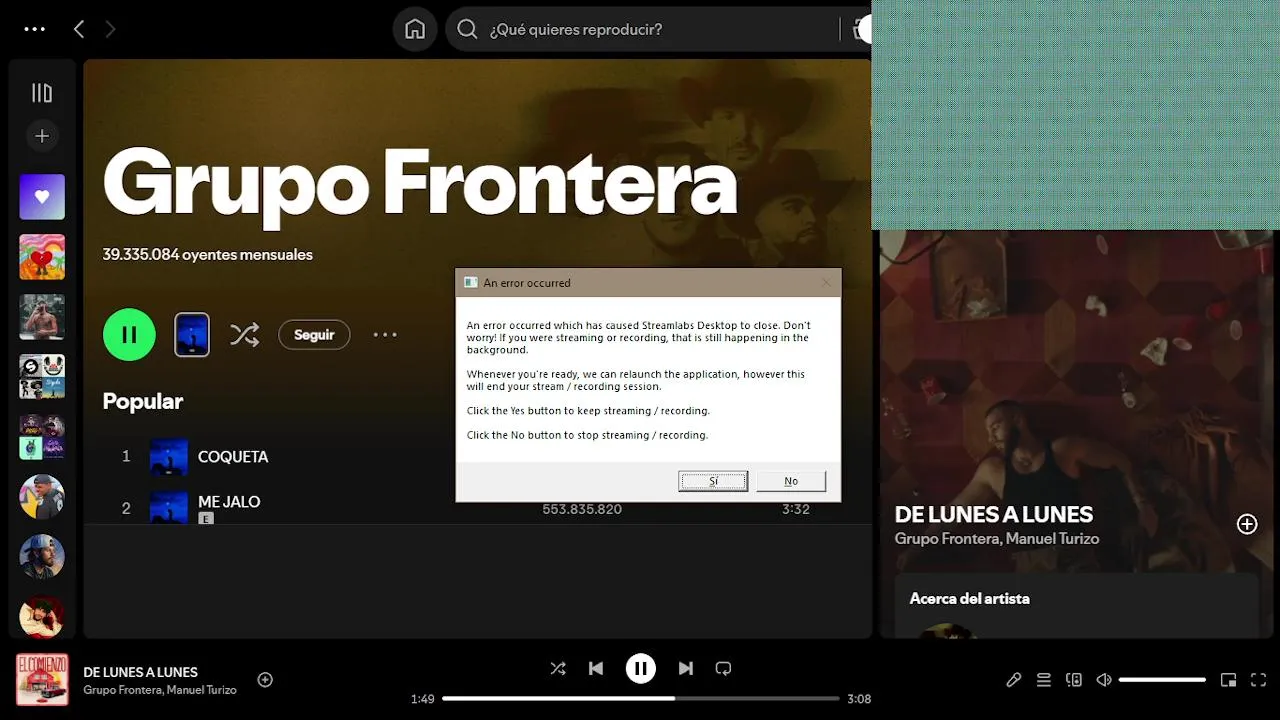The width and height of the screenshot is (1280, 720).
Task: Go back with the left arrow
Action: [79, 29]
